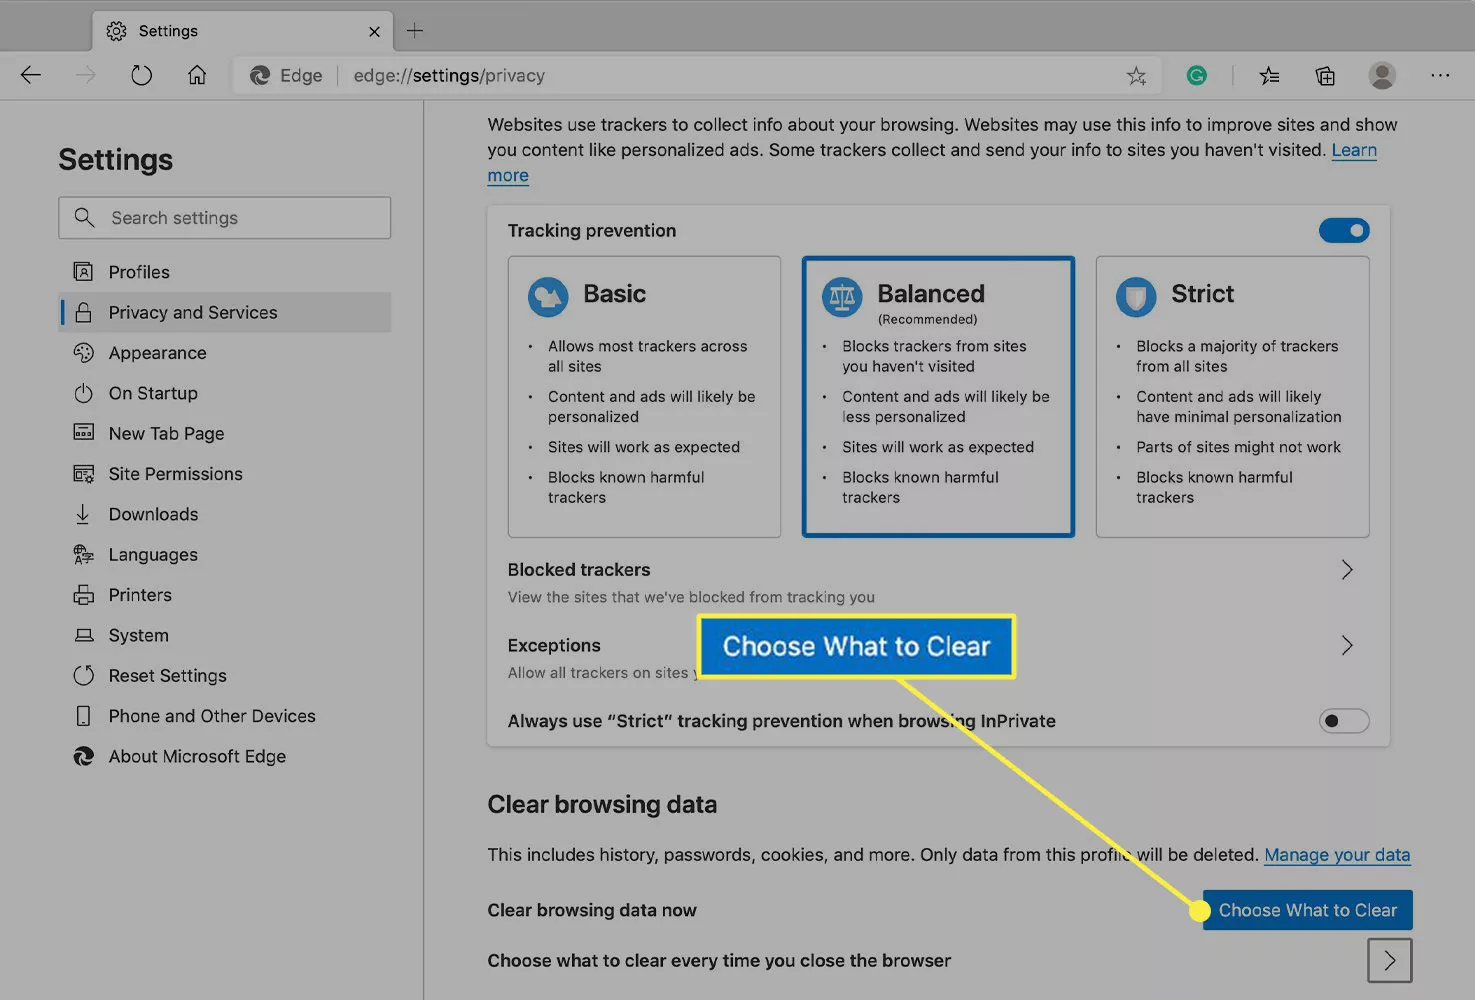
Task: Open Phone and Other Devices section
Action: pyautogui.click(x=225, y=716)
